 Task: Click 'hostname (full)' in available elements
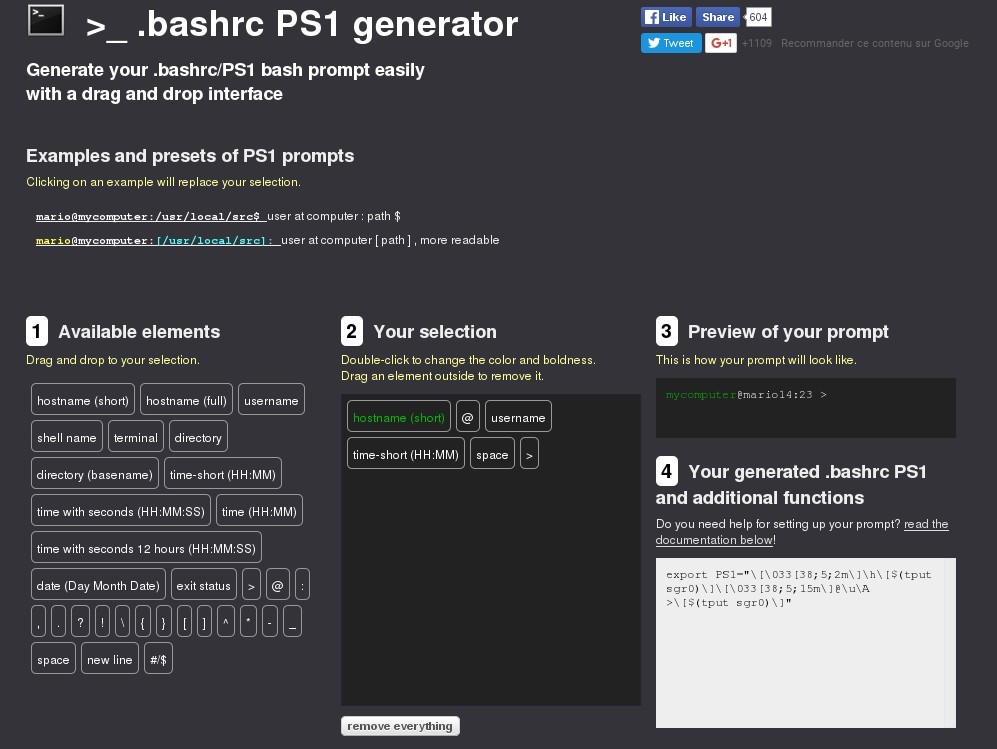pos(186,401)
